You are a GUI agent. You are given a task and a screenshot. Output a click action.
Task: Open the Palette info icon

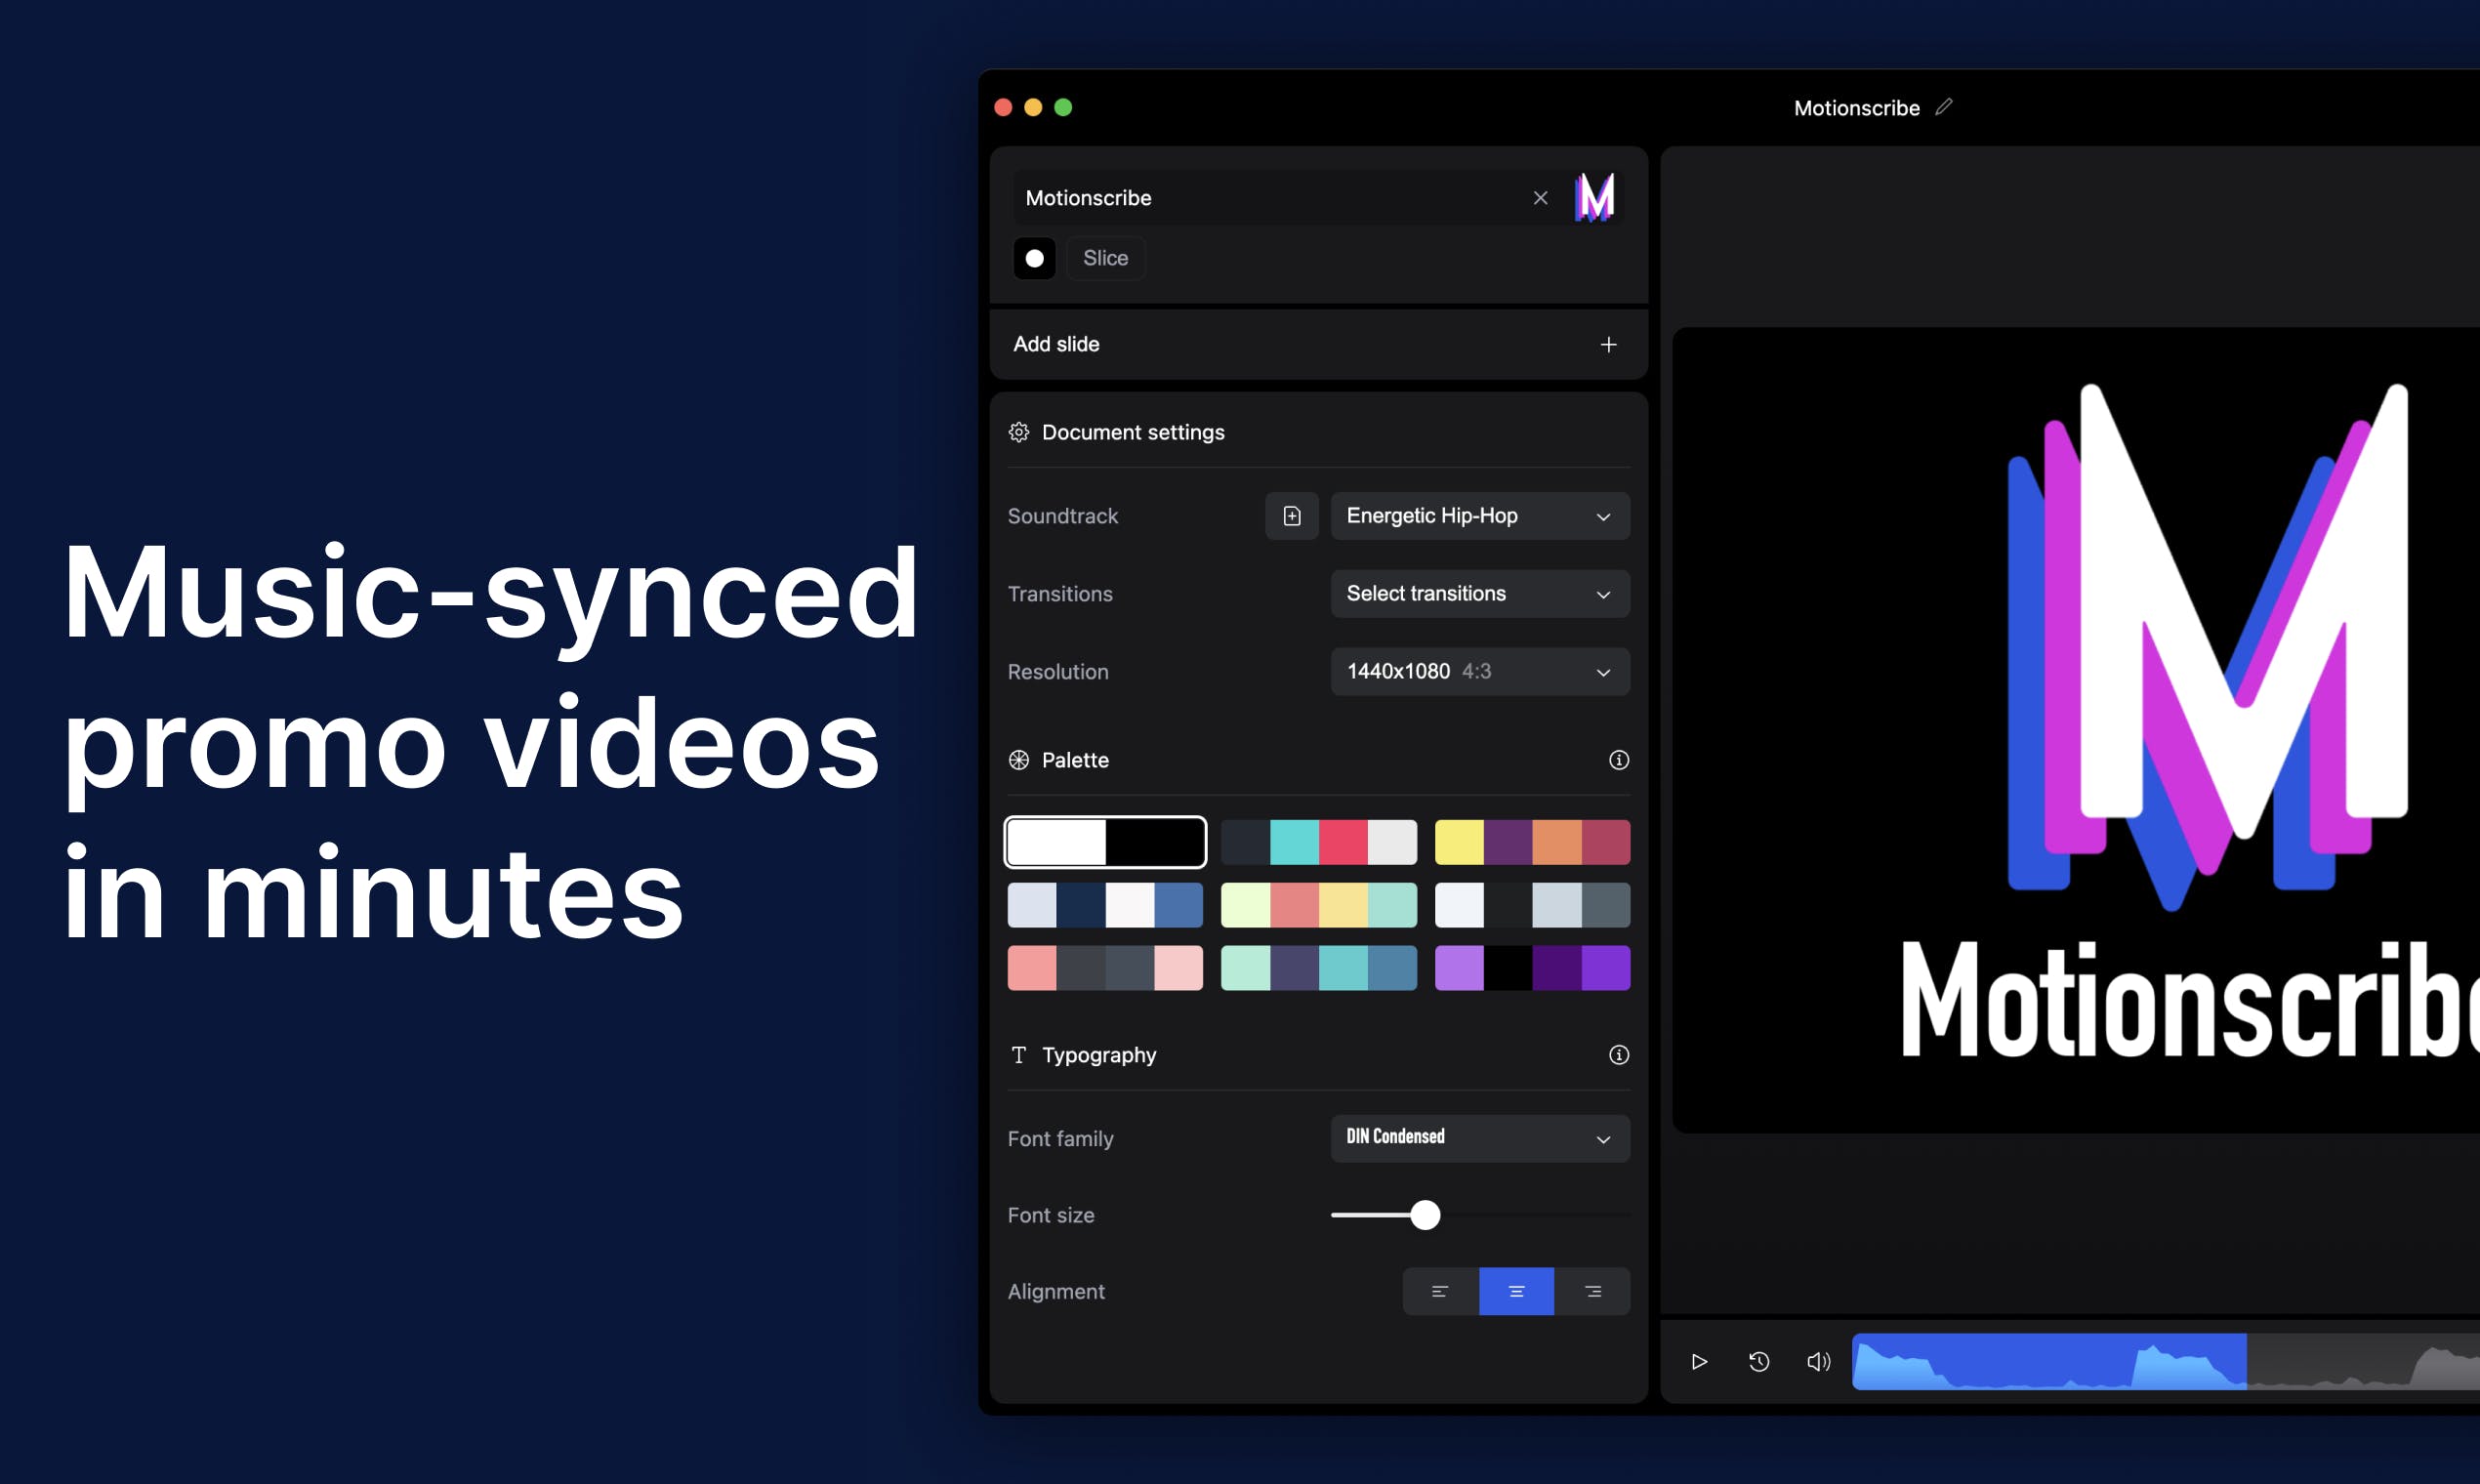point(1618,760)
